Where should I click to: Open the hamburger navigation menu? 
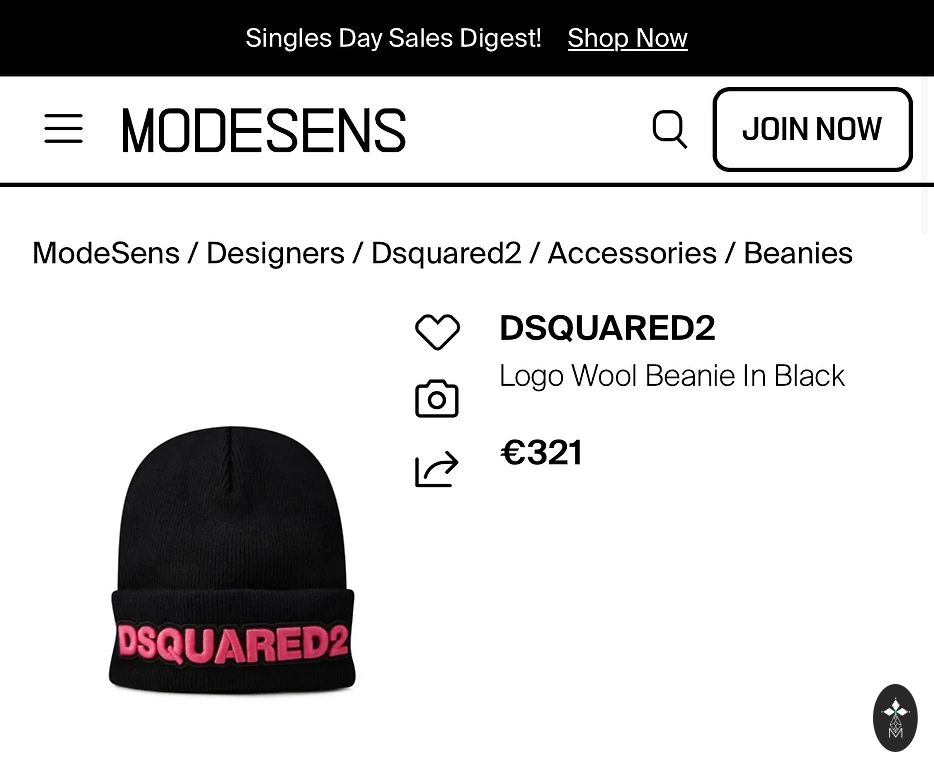[63, 129]
